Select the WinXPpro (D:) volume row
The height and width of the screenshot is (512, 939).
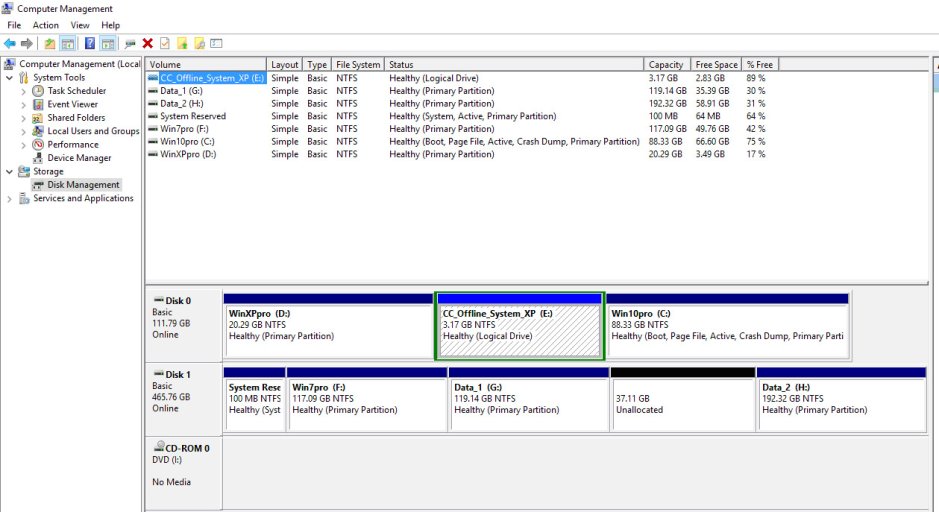pyautogui.click(x=461, y=154)
